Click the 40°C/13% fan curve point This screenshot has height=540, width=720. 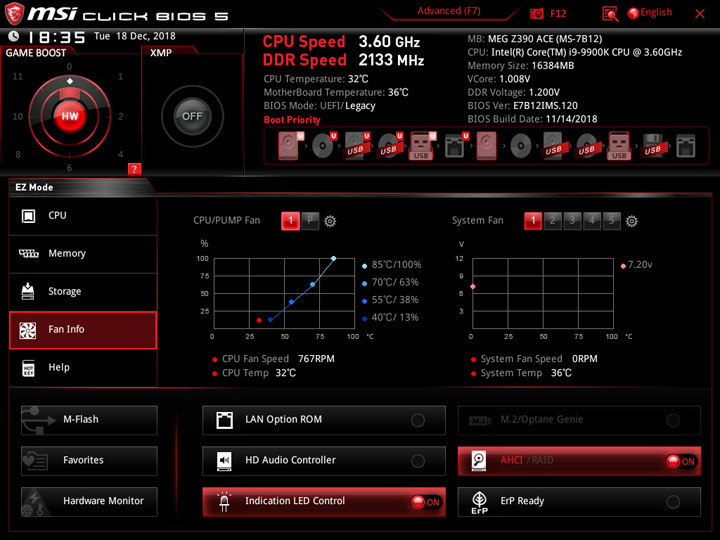[x=270, y=320]
